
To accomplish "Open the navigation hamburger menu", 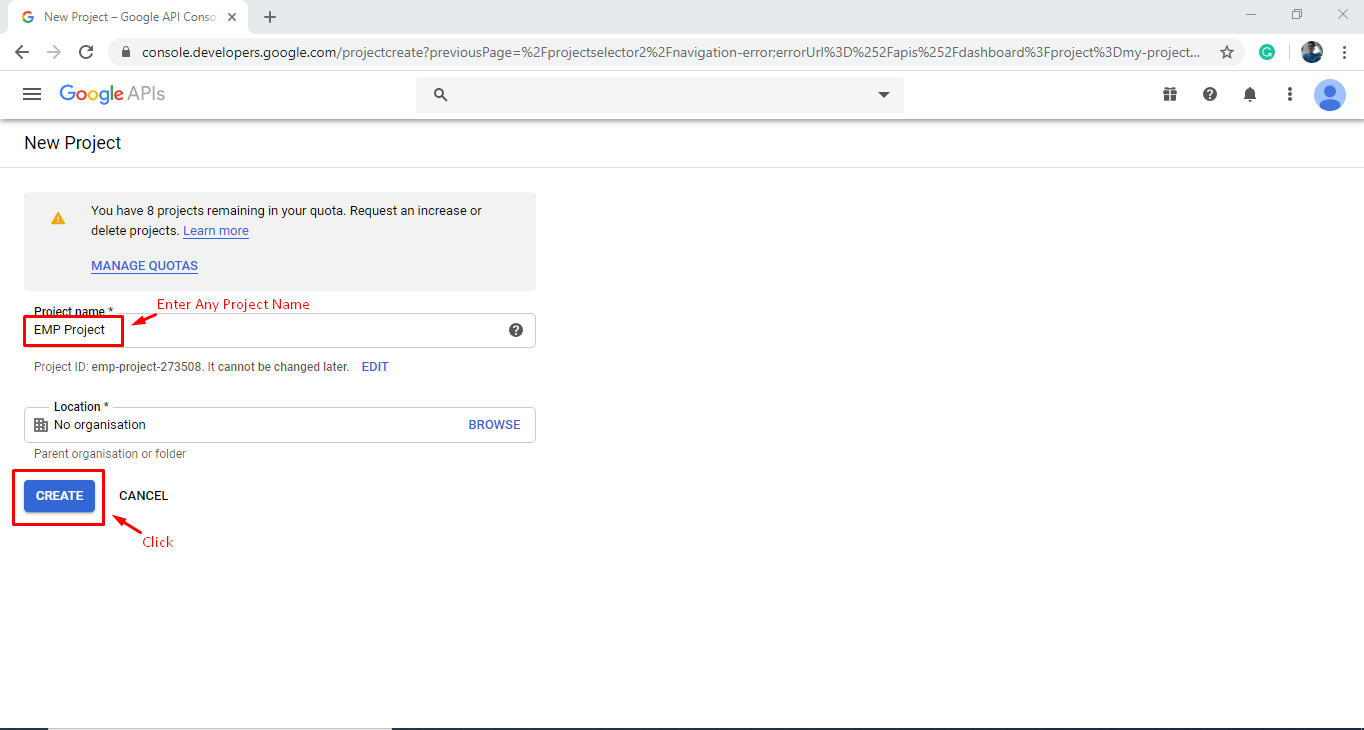I will tap(31, 94).
